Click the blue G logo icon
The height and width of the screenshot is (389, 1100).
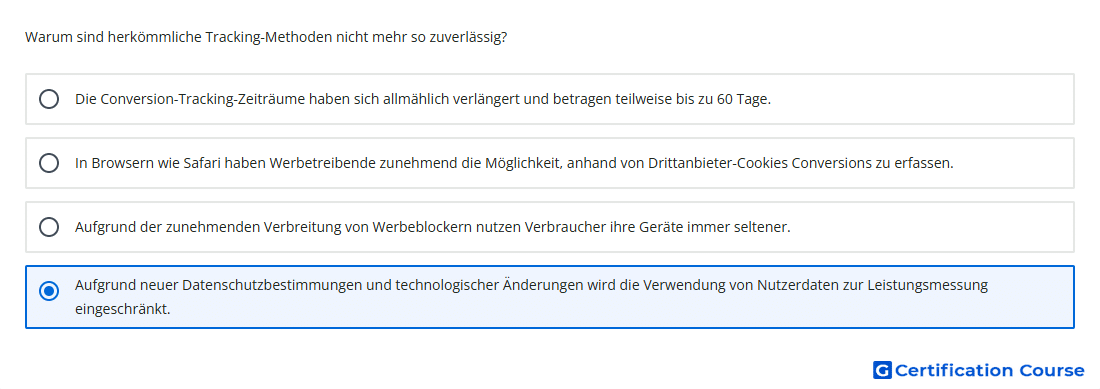click(x=882, y=370)
